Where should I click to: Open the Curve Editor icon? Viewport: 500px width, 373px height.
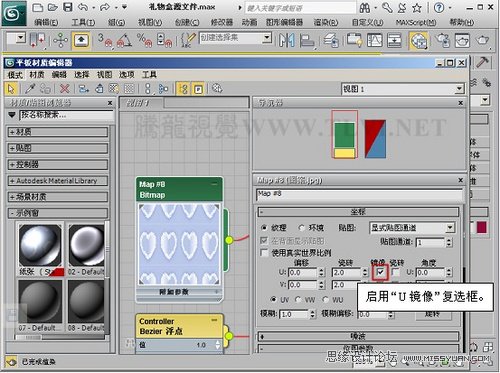click(x=374, y=40)
